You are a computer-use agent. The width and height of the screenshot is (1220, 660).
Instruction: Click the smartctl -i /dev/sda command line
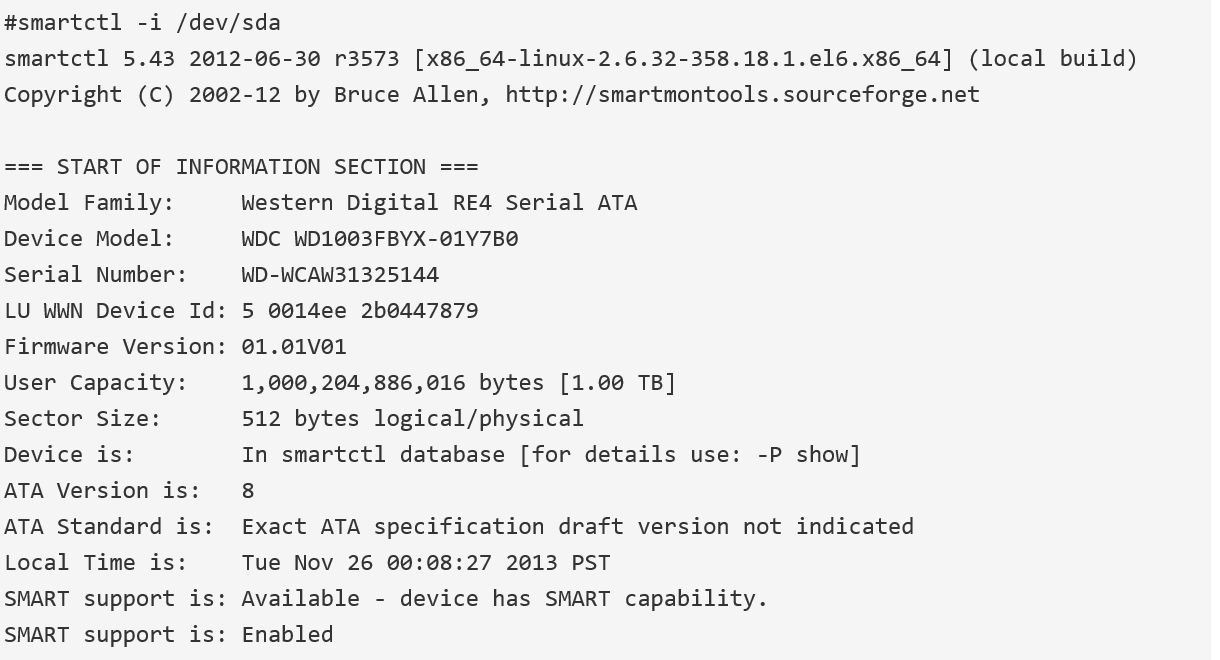pyautogui.click(x=149, y=22)
